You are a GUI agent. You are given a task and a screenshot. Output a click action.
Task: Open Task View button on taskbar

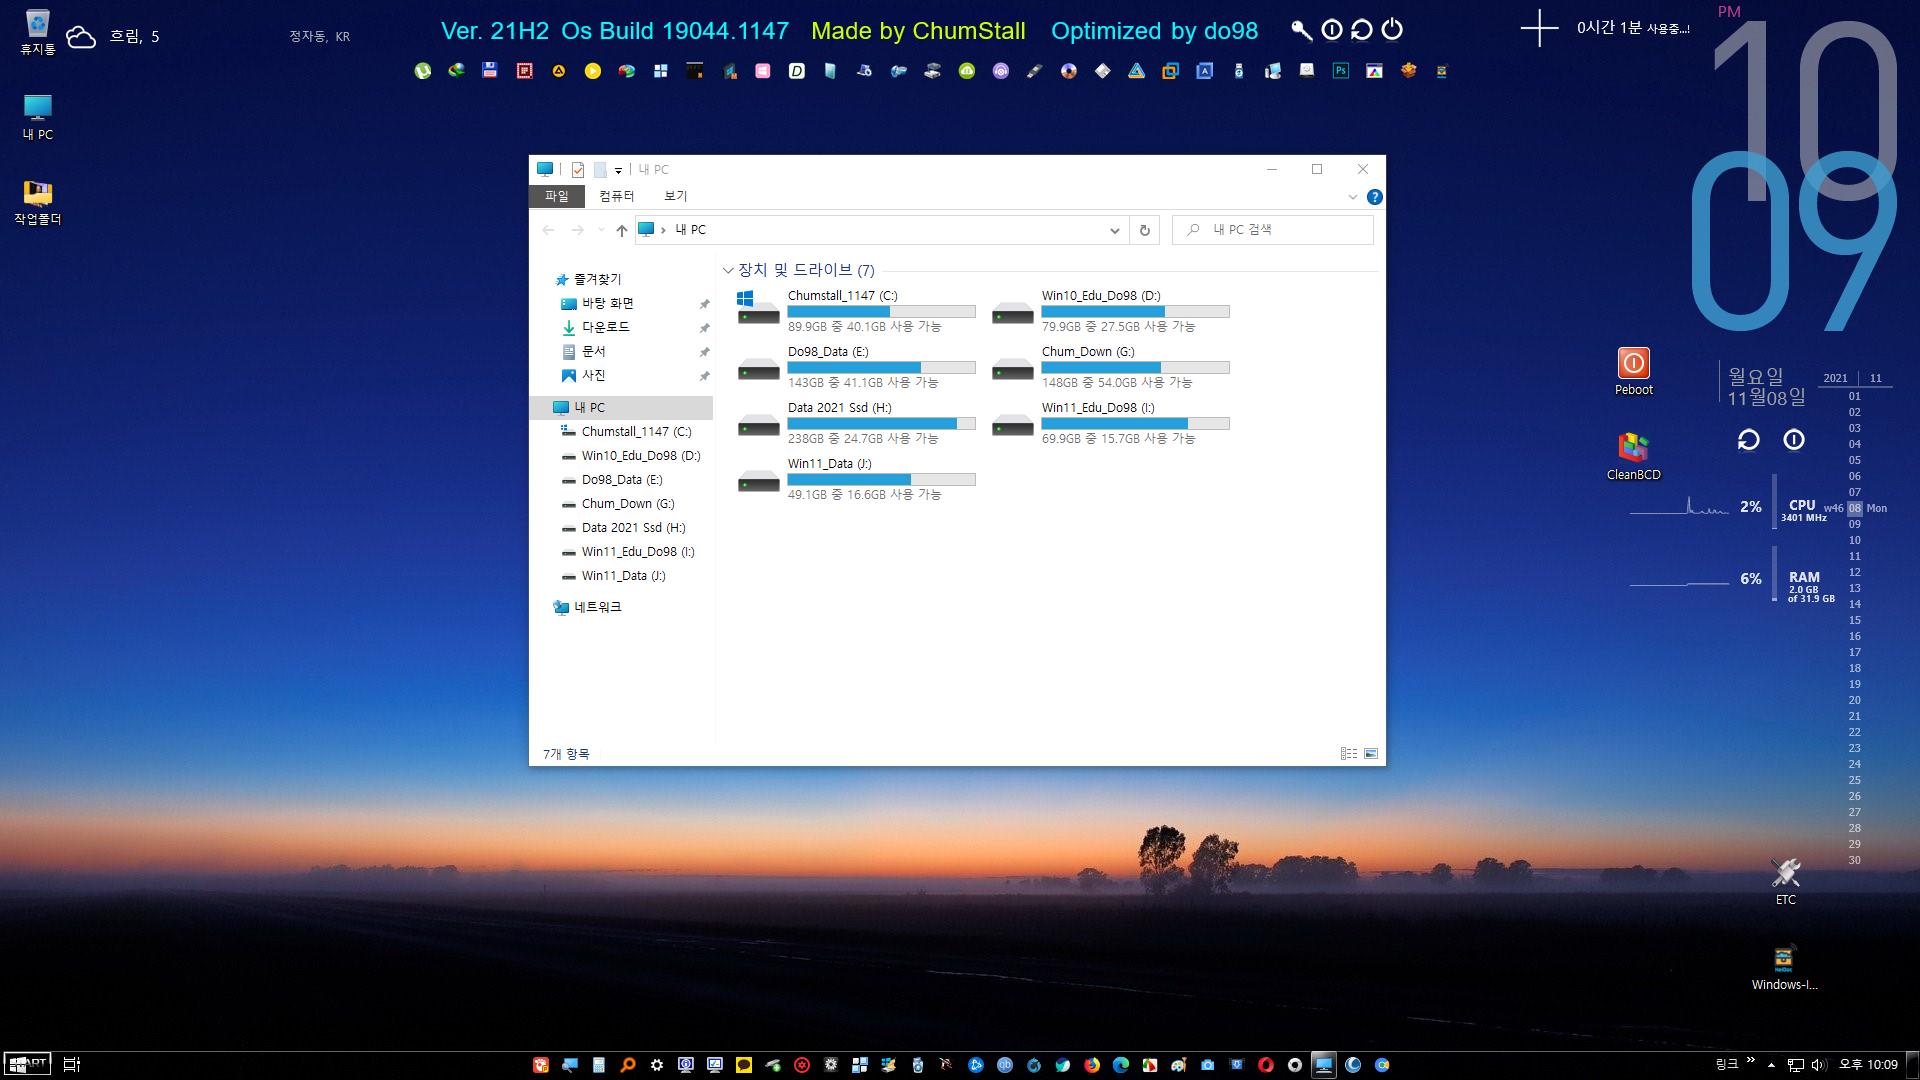click(72, 1065)
